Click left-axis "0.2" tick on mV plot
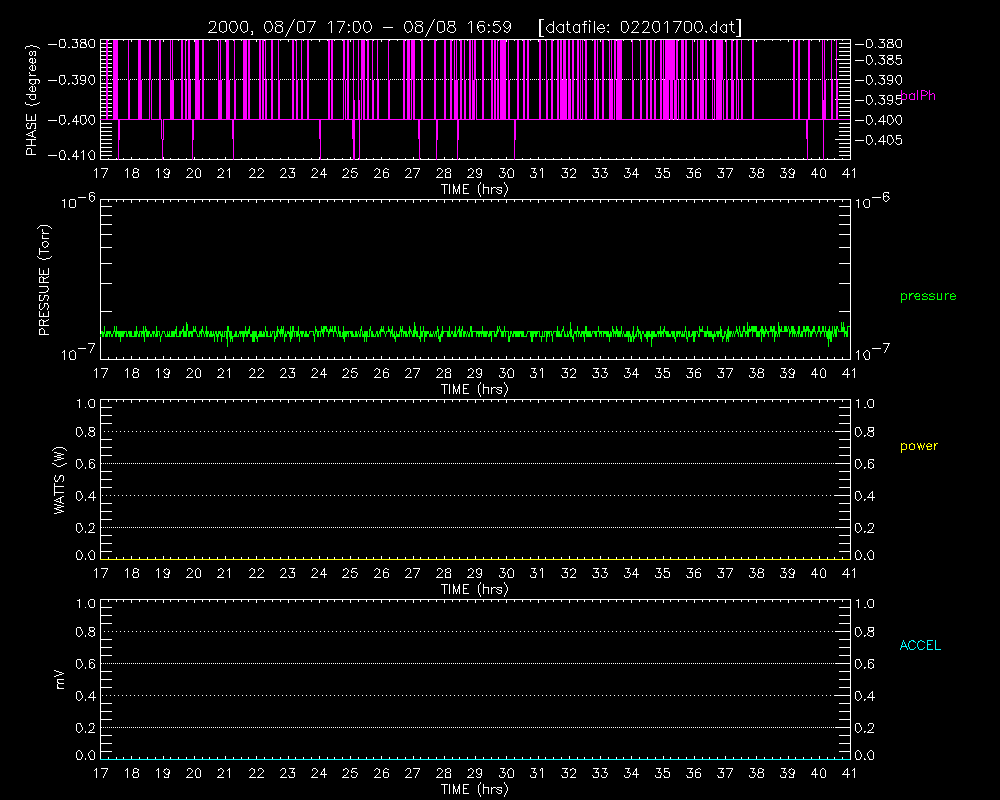Image resolution: width=1000 pixels, height=800 pixels. (85, 728)
